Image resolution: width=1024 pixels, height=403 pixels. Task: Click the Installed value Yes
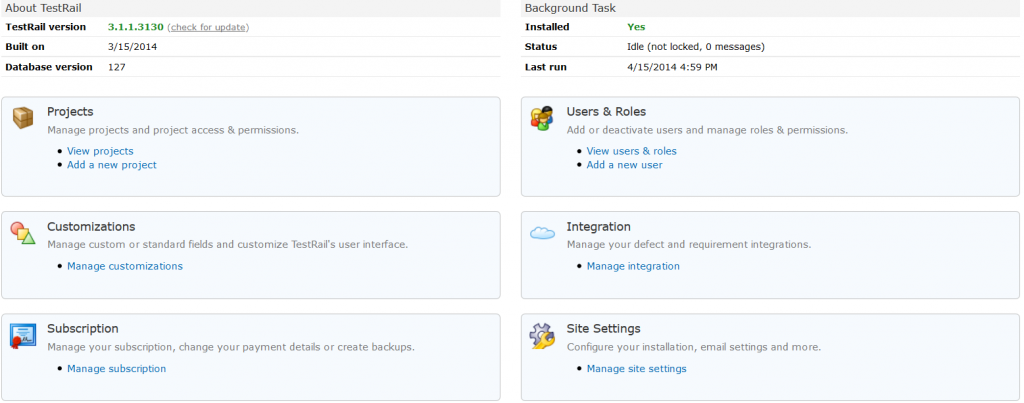click(x=636, y=27)
